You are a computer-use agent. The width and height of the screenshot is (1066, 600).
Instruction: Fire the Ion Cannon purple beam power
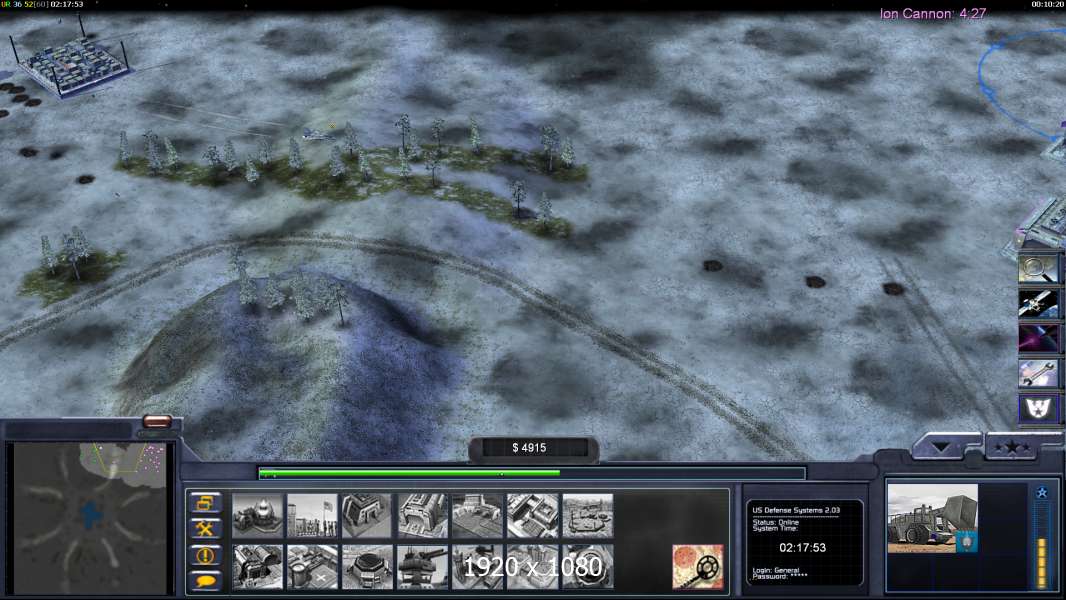tap(1038, 338)
